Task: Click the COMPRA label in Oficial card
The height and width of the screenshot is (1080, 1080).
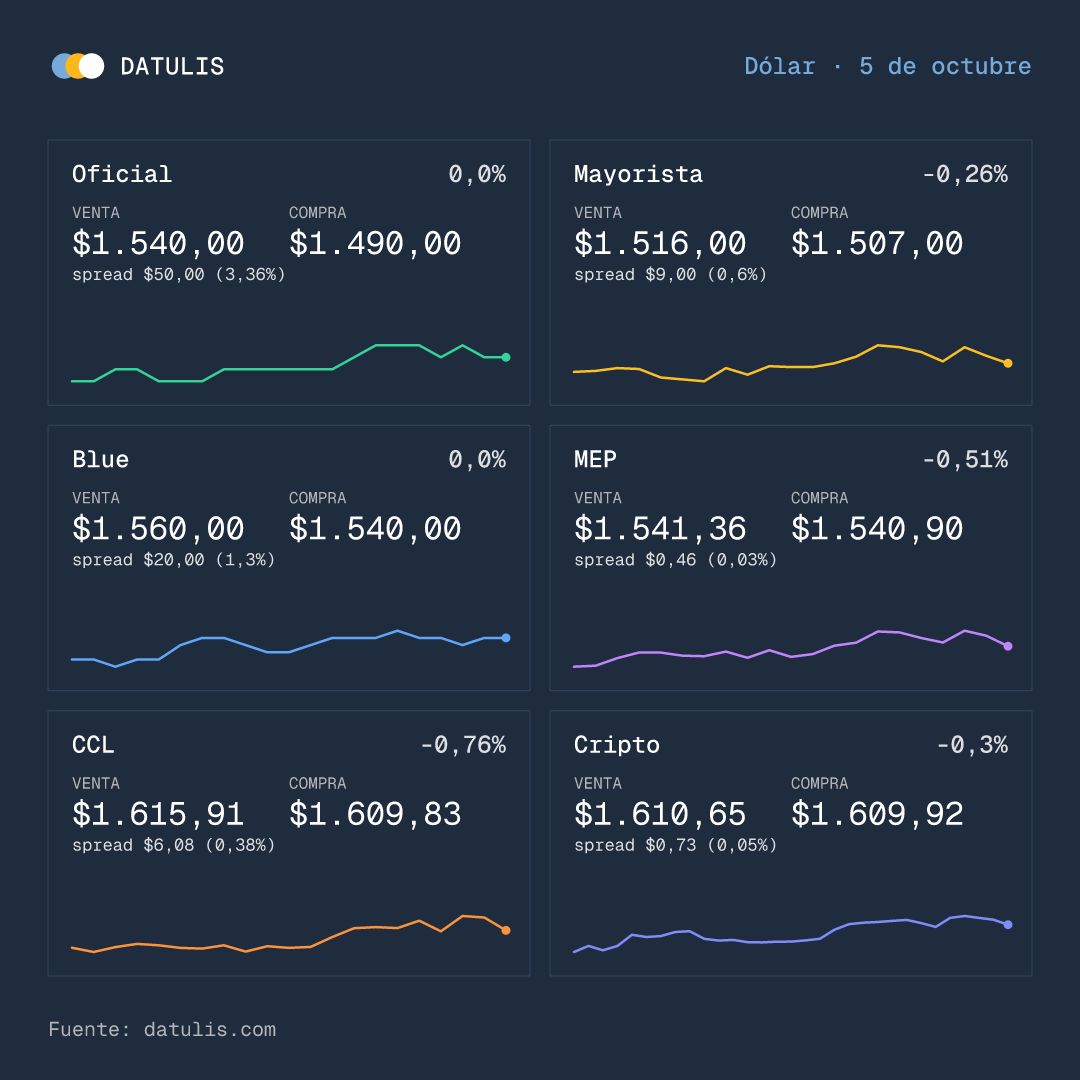Action: pos(318,212)
